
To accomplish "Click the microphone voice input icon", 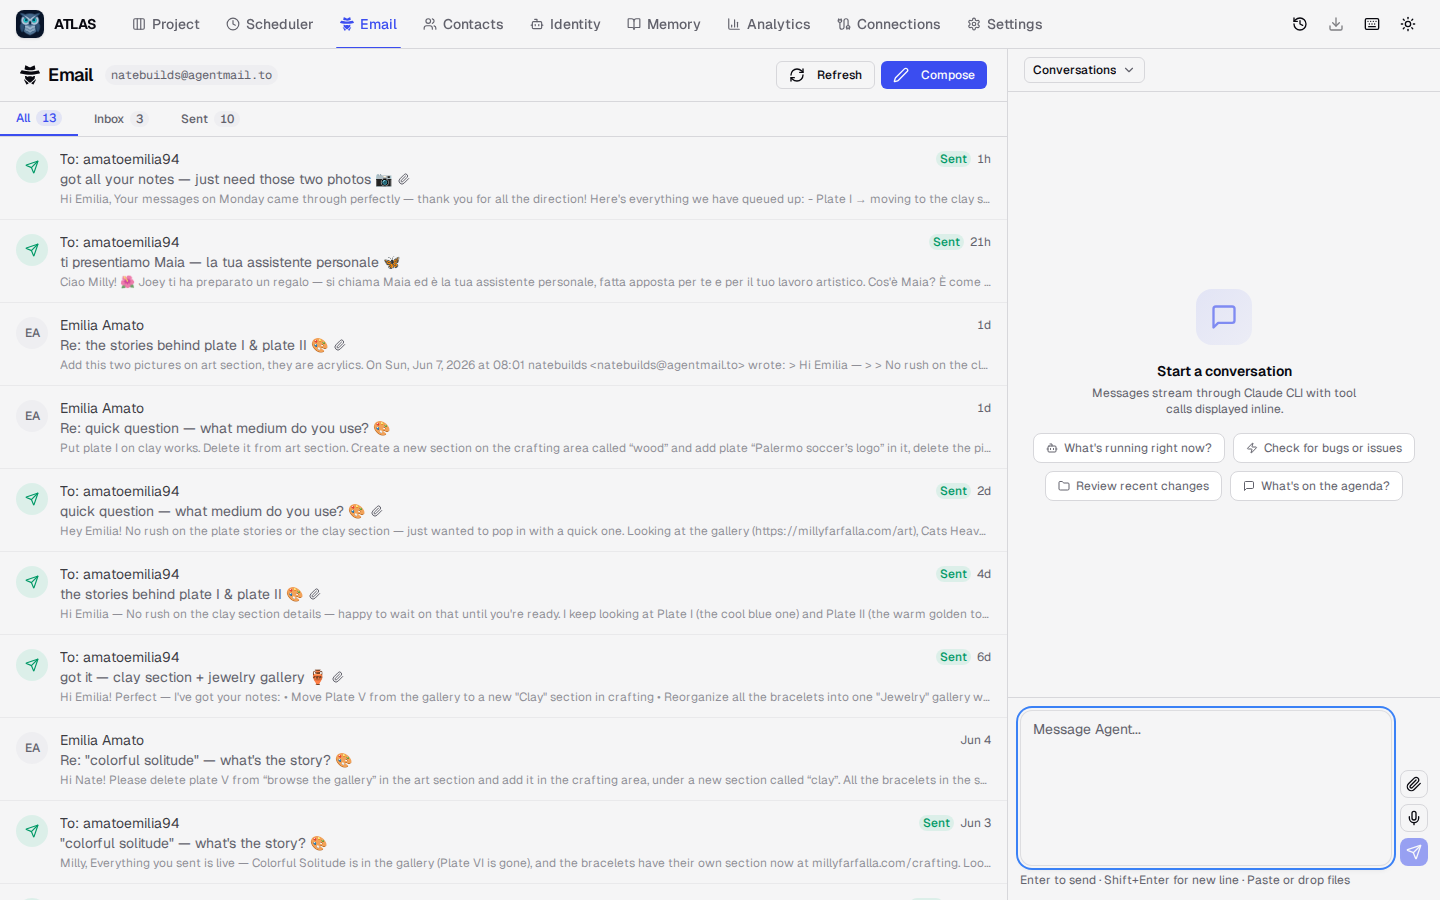I will (1414, 818).
